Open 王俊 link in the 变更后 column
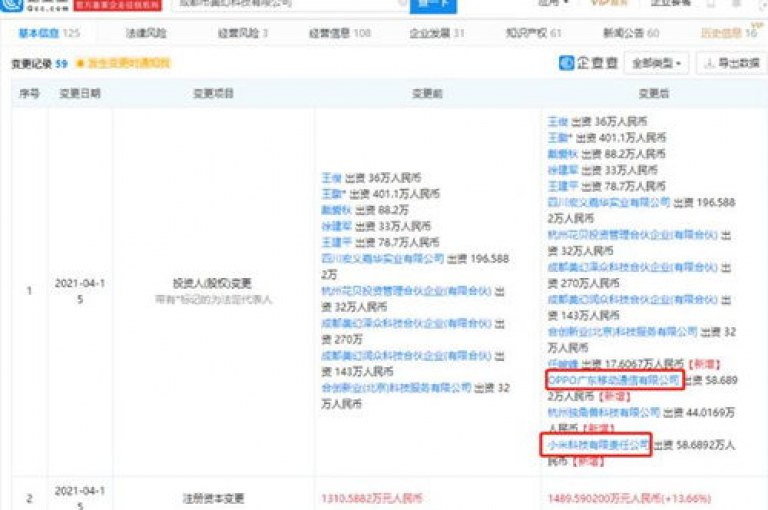 click(x=557, y=121)
